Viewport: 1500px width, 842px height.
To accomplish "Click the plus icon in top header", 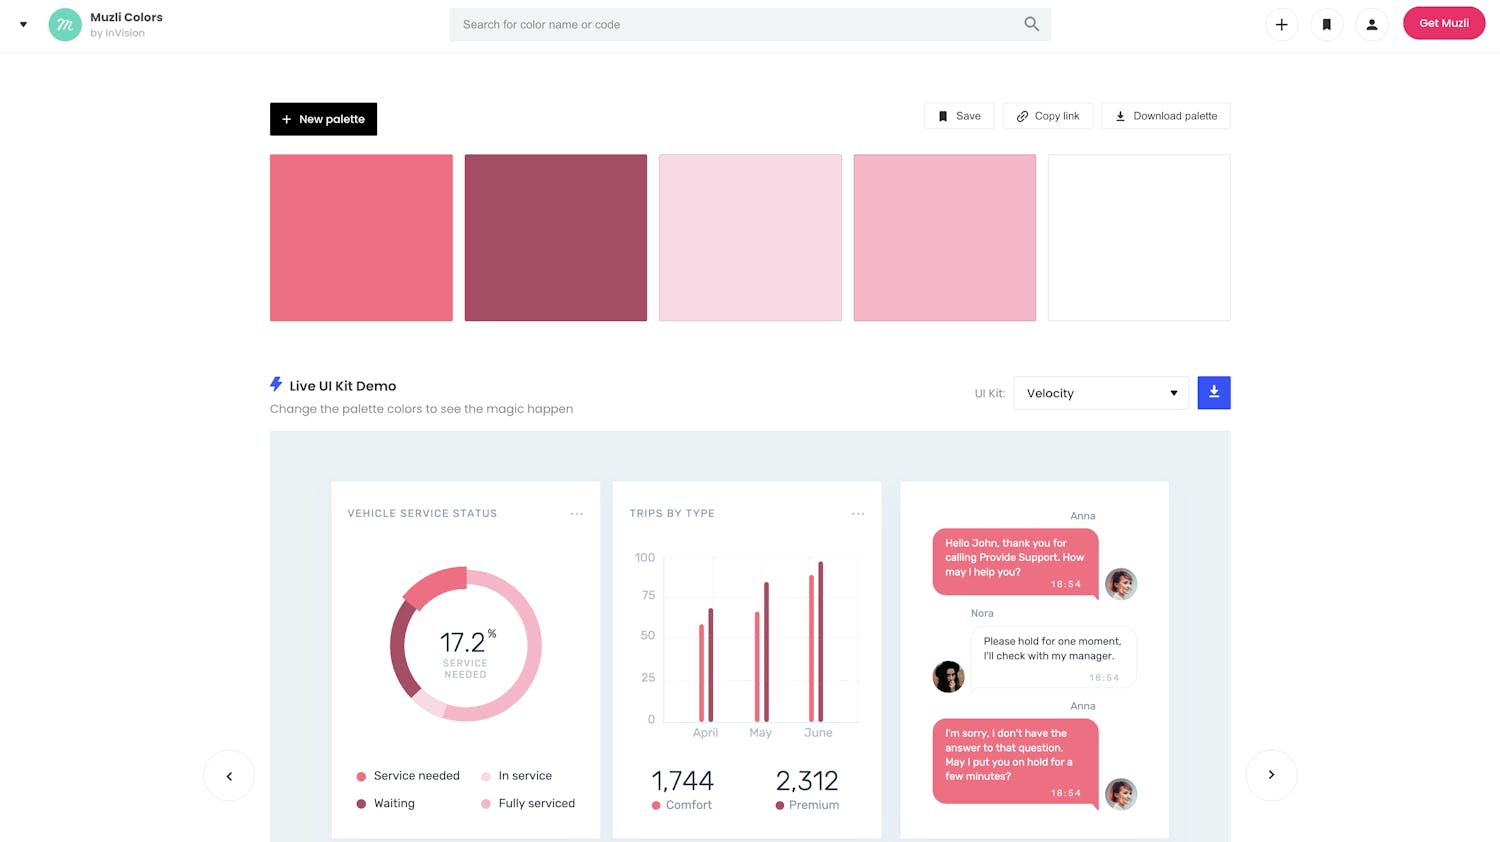I will [x=1281, y=24].
